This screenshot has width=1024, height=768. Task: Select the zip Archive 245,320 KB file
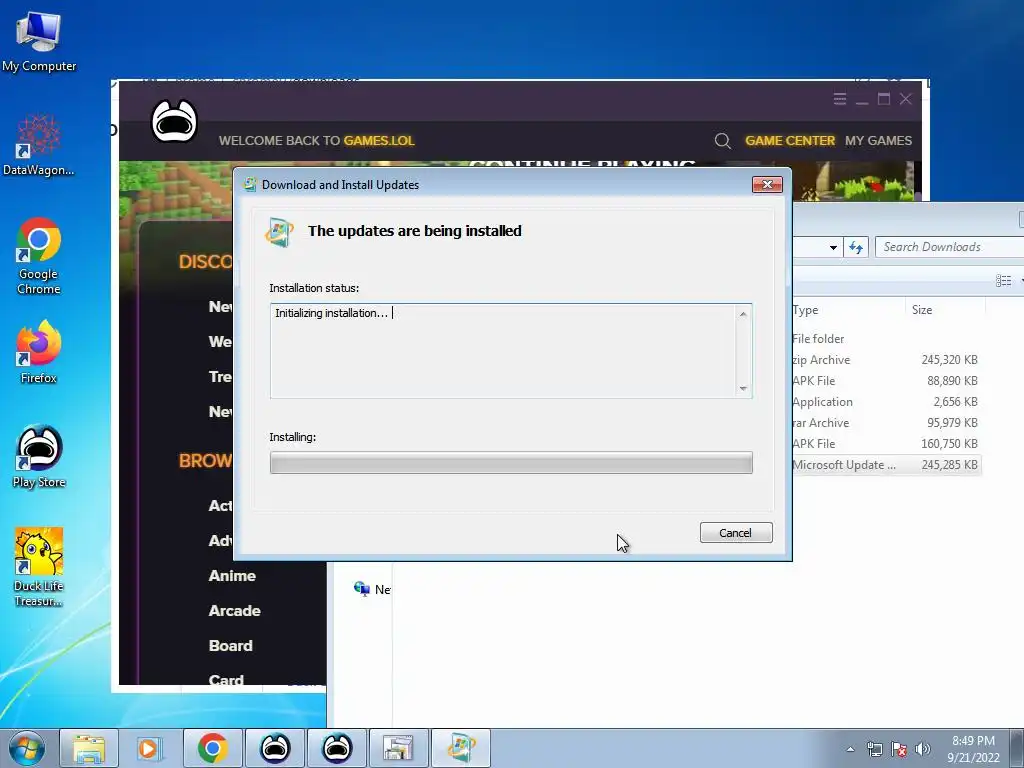[x=885, y=360]
